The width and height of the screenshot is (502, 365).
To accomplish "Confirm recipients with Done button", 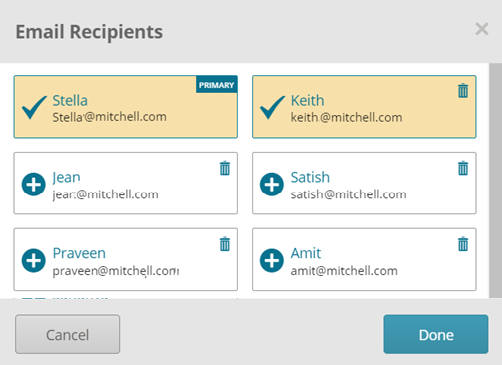I will click(436, 334).
